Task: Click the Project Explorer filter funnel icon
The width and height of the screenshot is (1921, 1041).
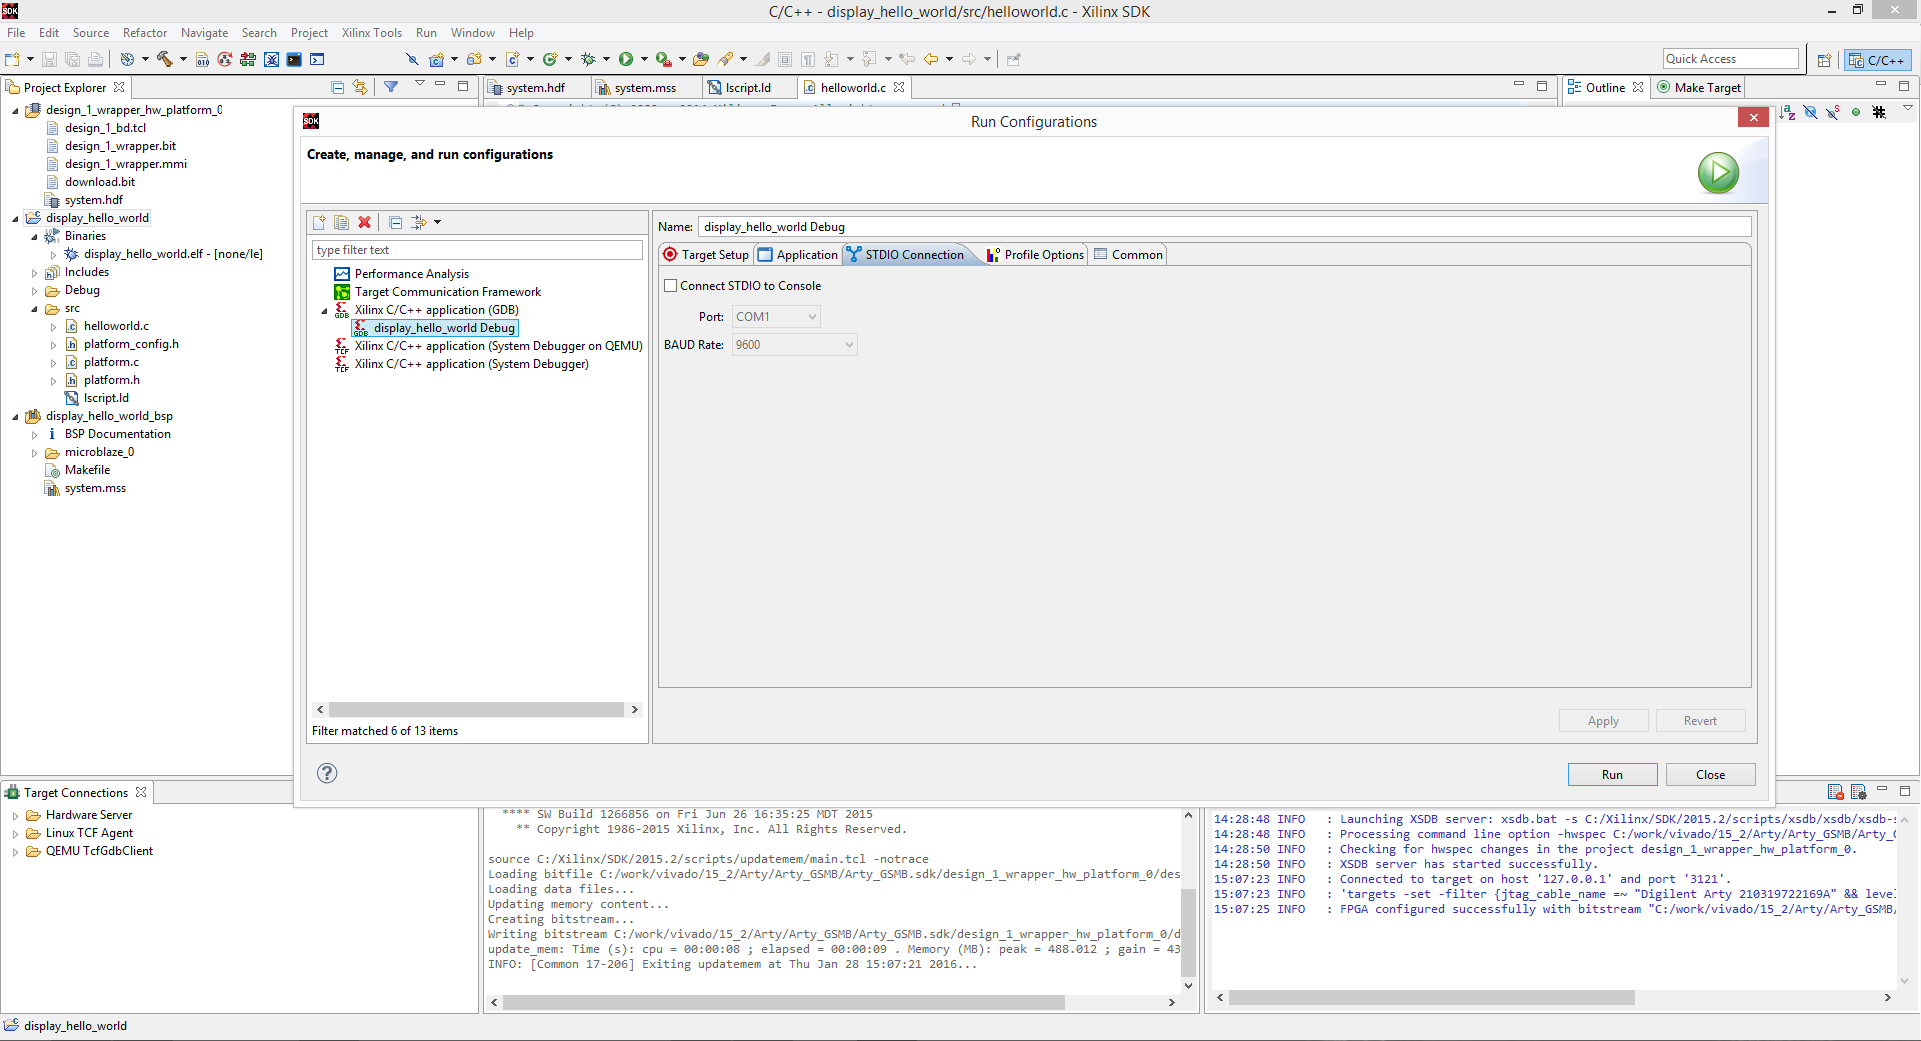Action: (x=391, y=87)
